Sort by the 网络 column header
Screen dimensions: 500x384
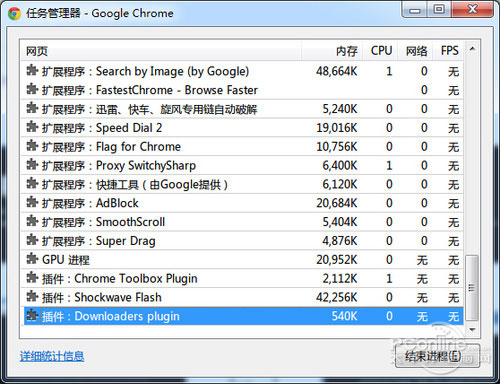tap(415, 51)
